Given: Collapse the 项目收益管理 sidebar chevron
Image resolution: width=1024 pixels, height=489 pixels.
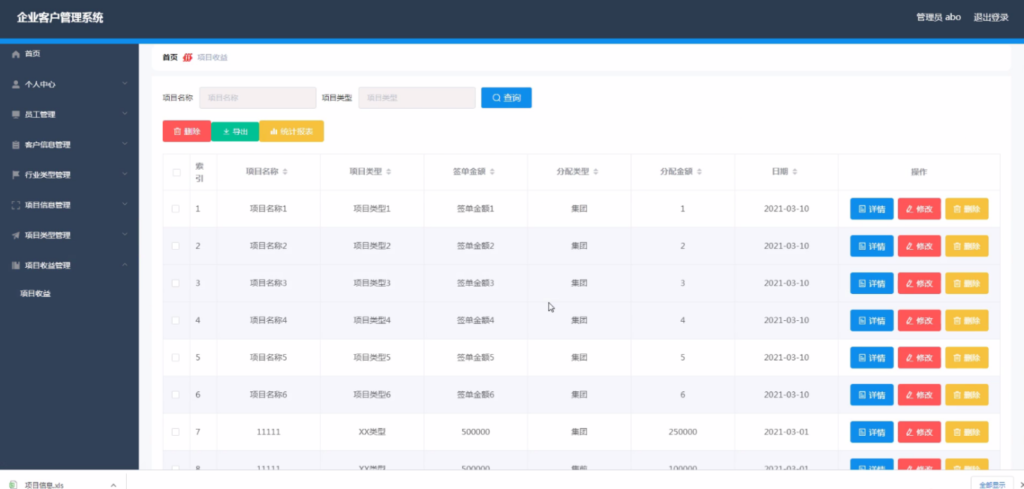Looking at the screenshot, I should pos(125,265).
